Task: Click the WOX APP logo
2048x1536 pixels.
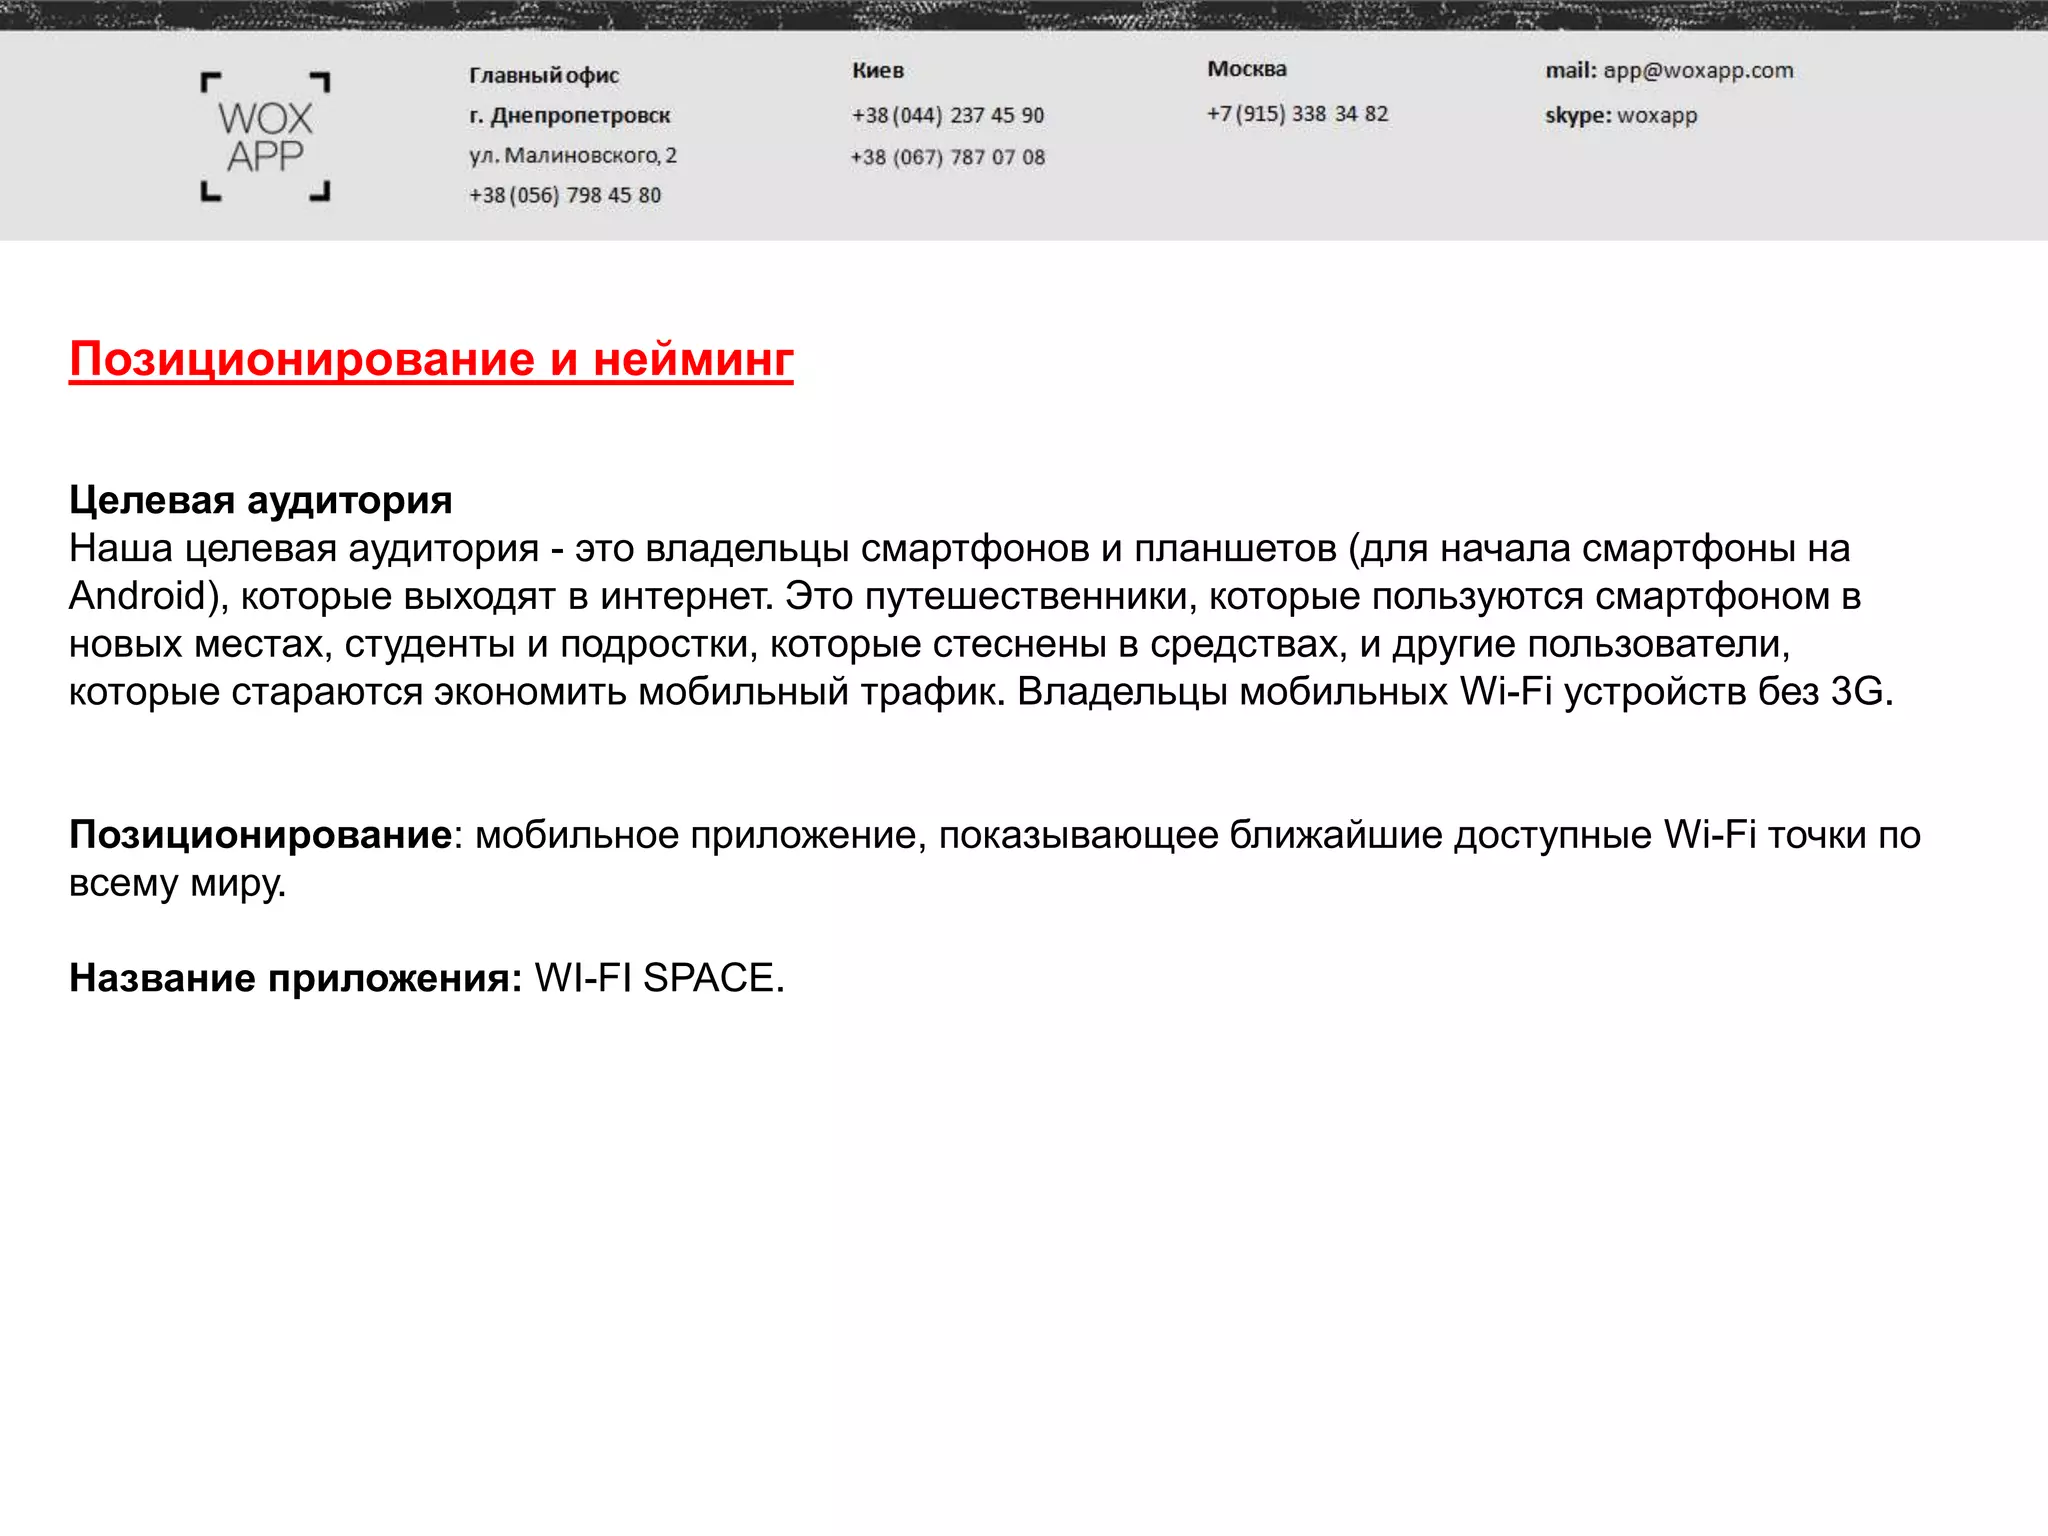Action: tap(265, 137)
